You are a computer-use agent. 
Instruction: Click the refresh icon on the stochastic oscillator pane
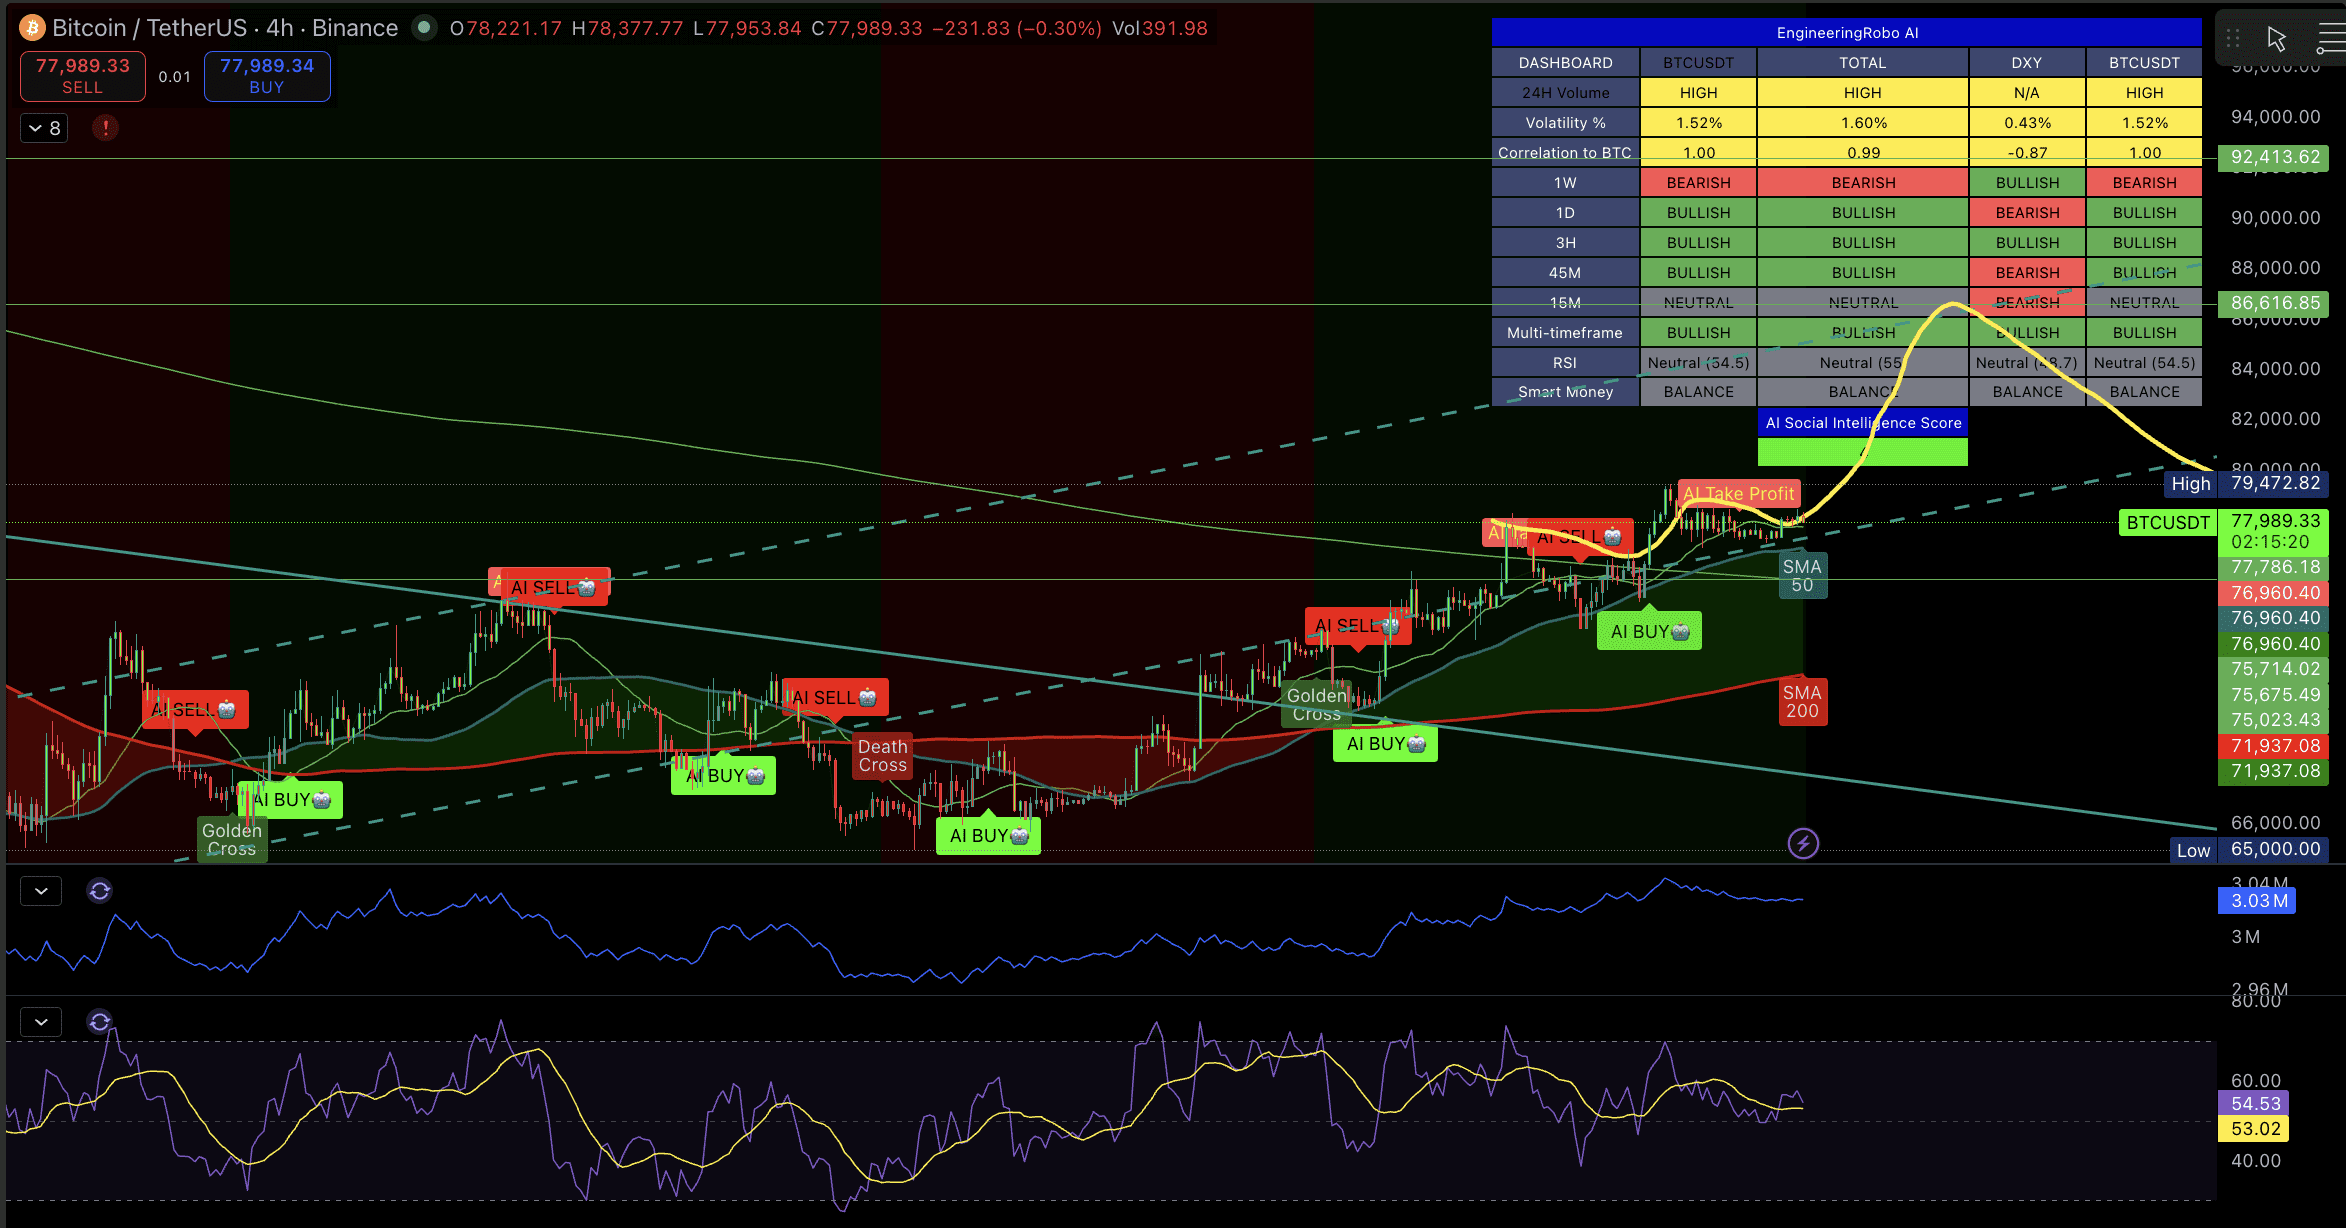pos(99,1022)
